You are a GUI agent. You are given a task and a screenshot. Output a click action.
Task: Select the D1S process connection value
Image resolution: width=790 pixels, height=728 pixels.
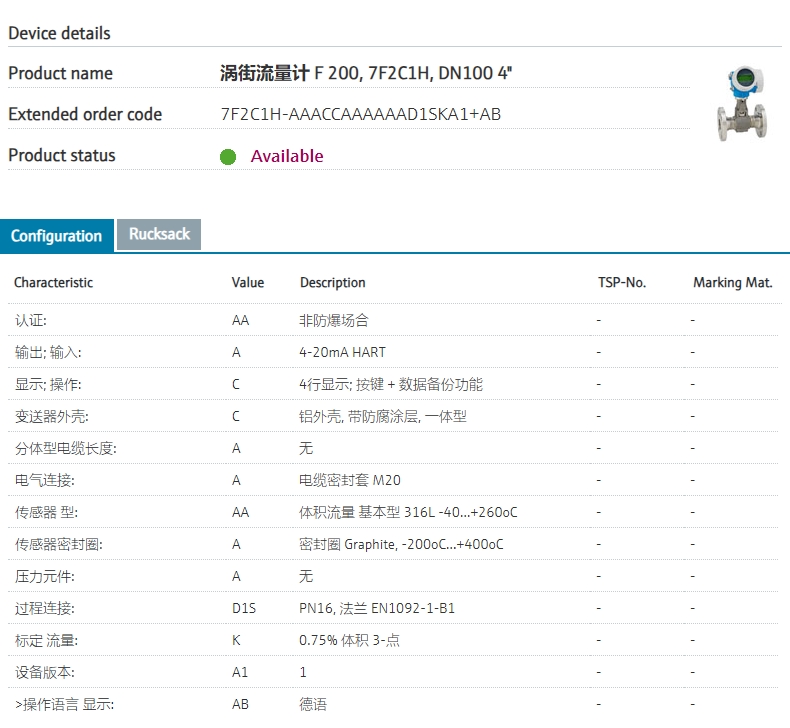pos(244,608)
